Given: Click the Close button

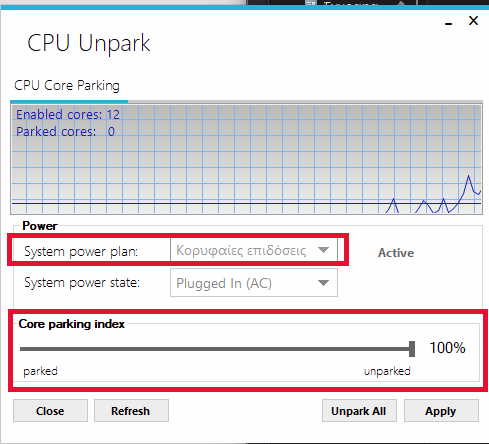Looking at the screenshot, I should [x=50, y=411].
